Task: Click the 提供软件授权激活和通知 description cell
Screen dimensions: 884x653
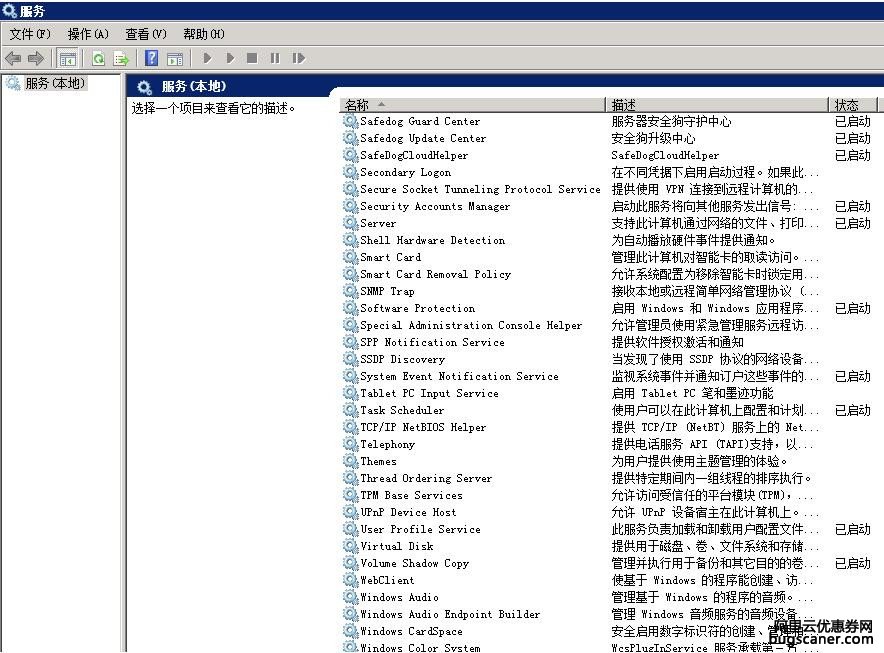Action: coord(678,342)
